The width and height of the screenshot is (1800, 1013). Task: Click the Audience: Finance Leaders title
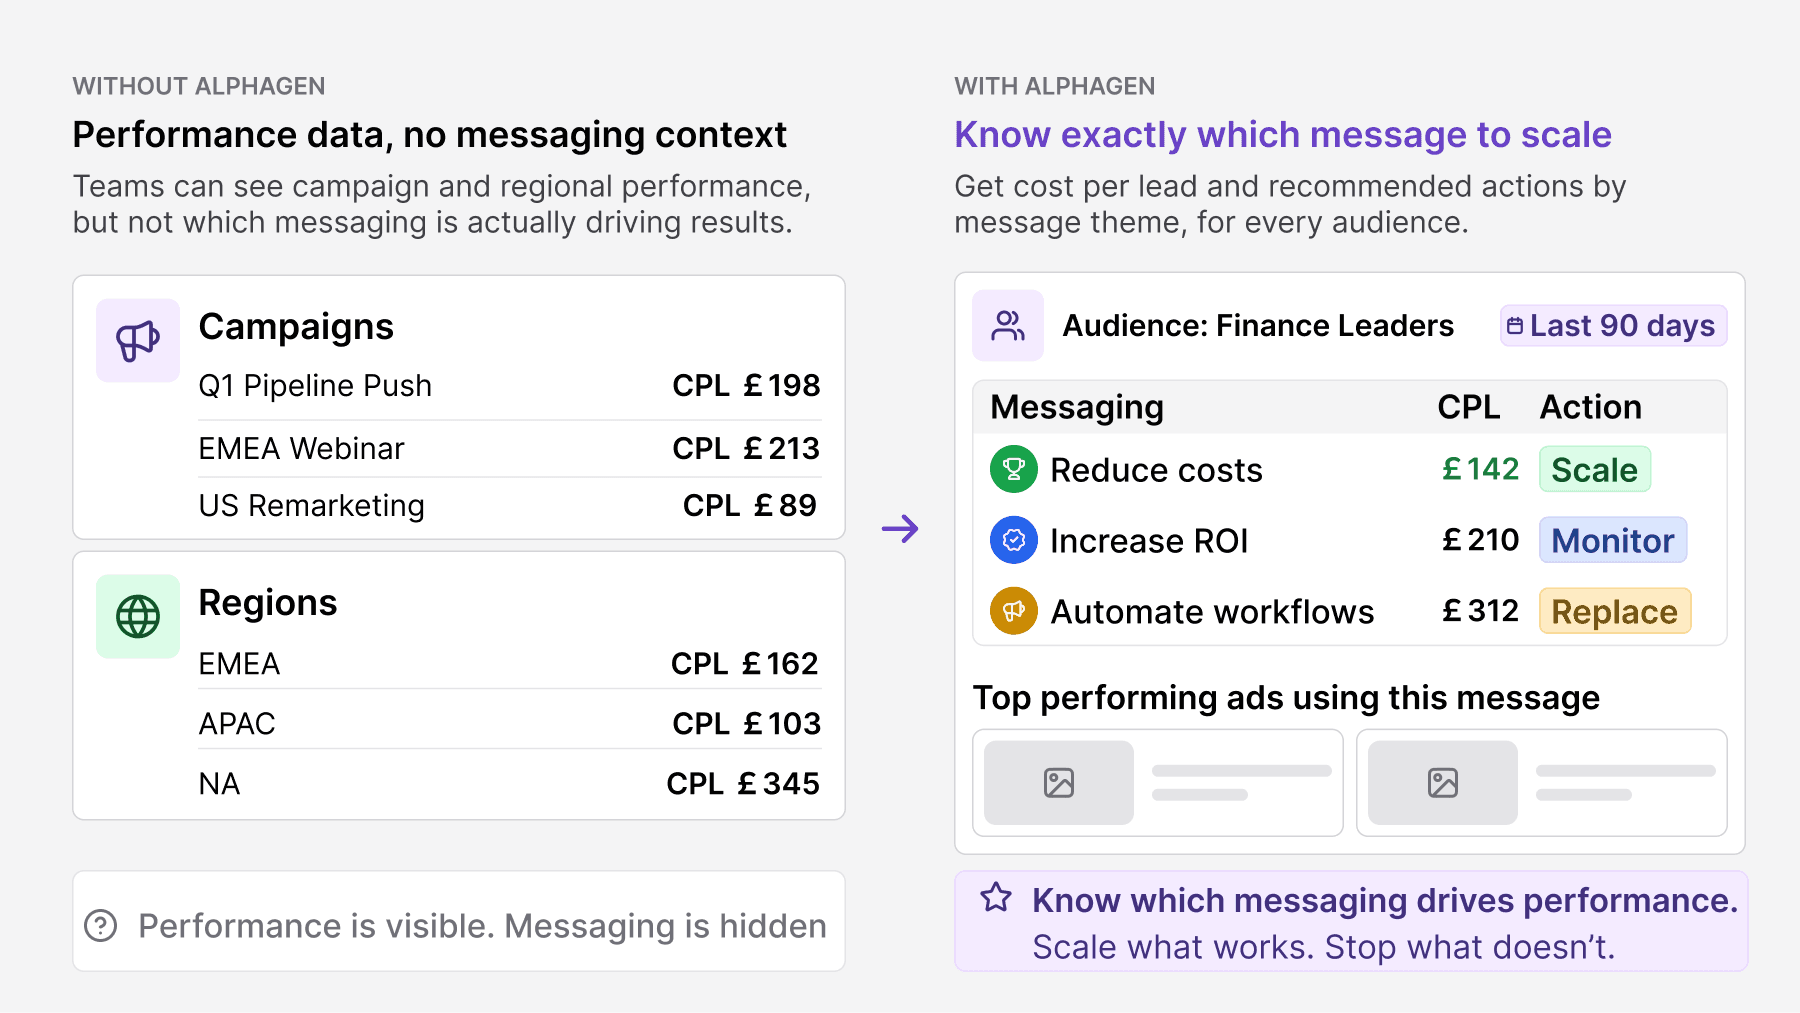(x=1258, y=326)
